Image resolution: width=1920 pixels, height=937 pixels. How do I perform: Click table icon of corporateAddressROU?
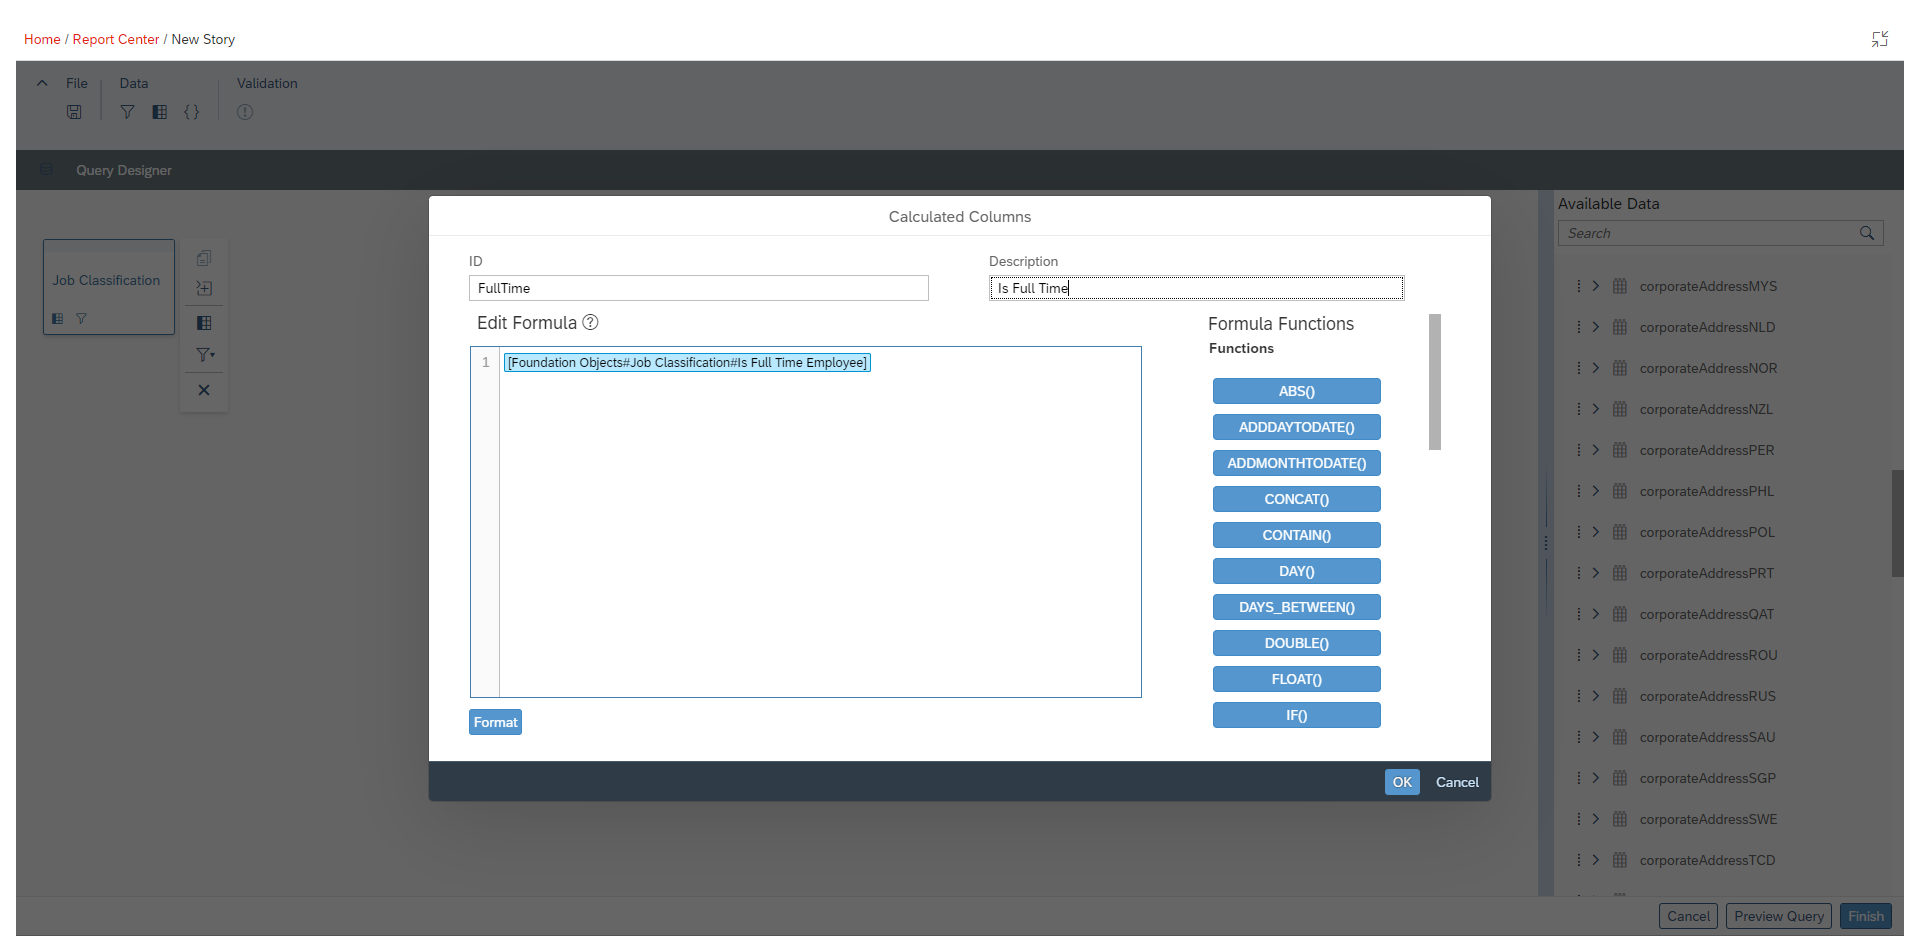(1620, 655)
